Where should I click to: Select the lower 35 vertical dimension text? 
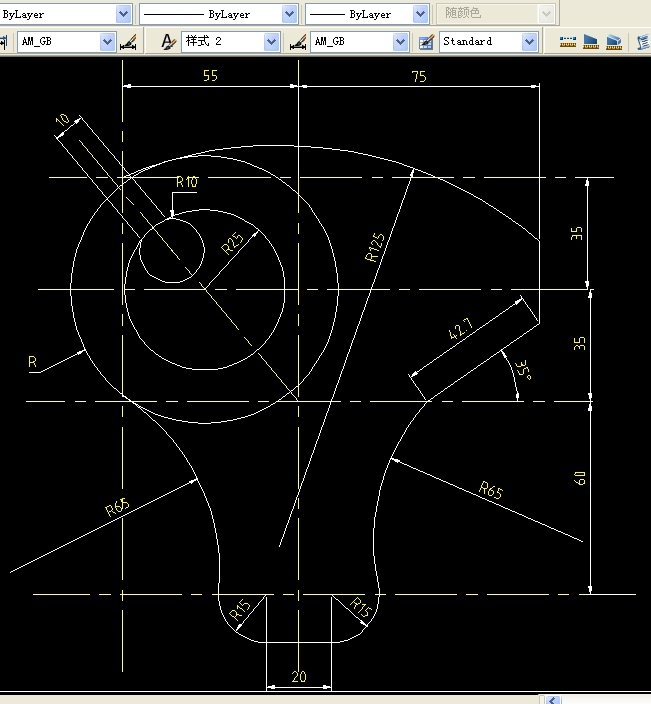click(x=580, y=343)
